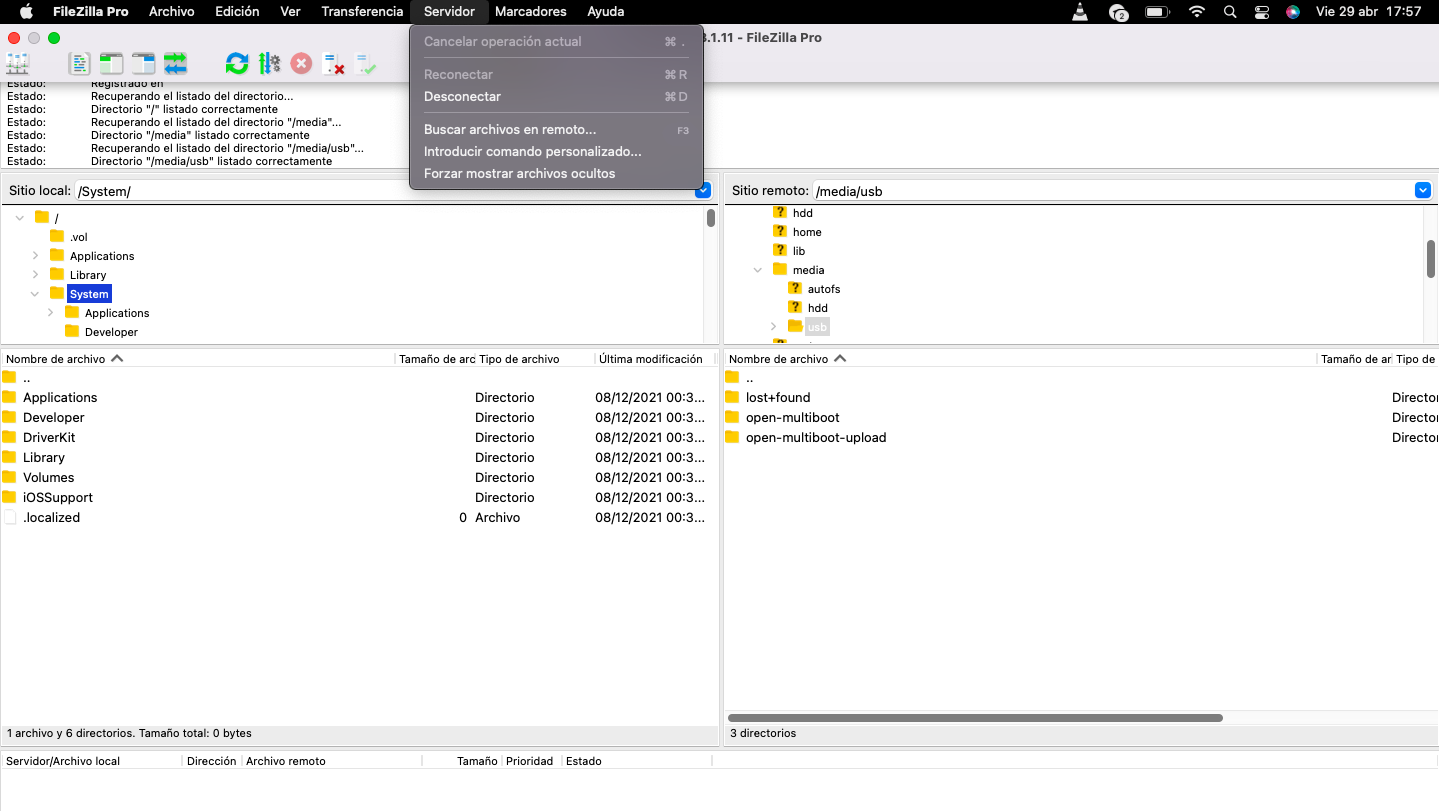Screen dimensions: 1439x811
Task: Refresh file listings with green-blue arrows icon
Action: coord(237,64)
